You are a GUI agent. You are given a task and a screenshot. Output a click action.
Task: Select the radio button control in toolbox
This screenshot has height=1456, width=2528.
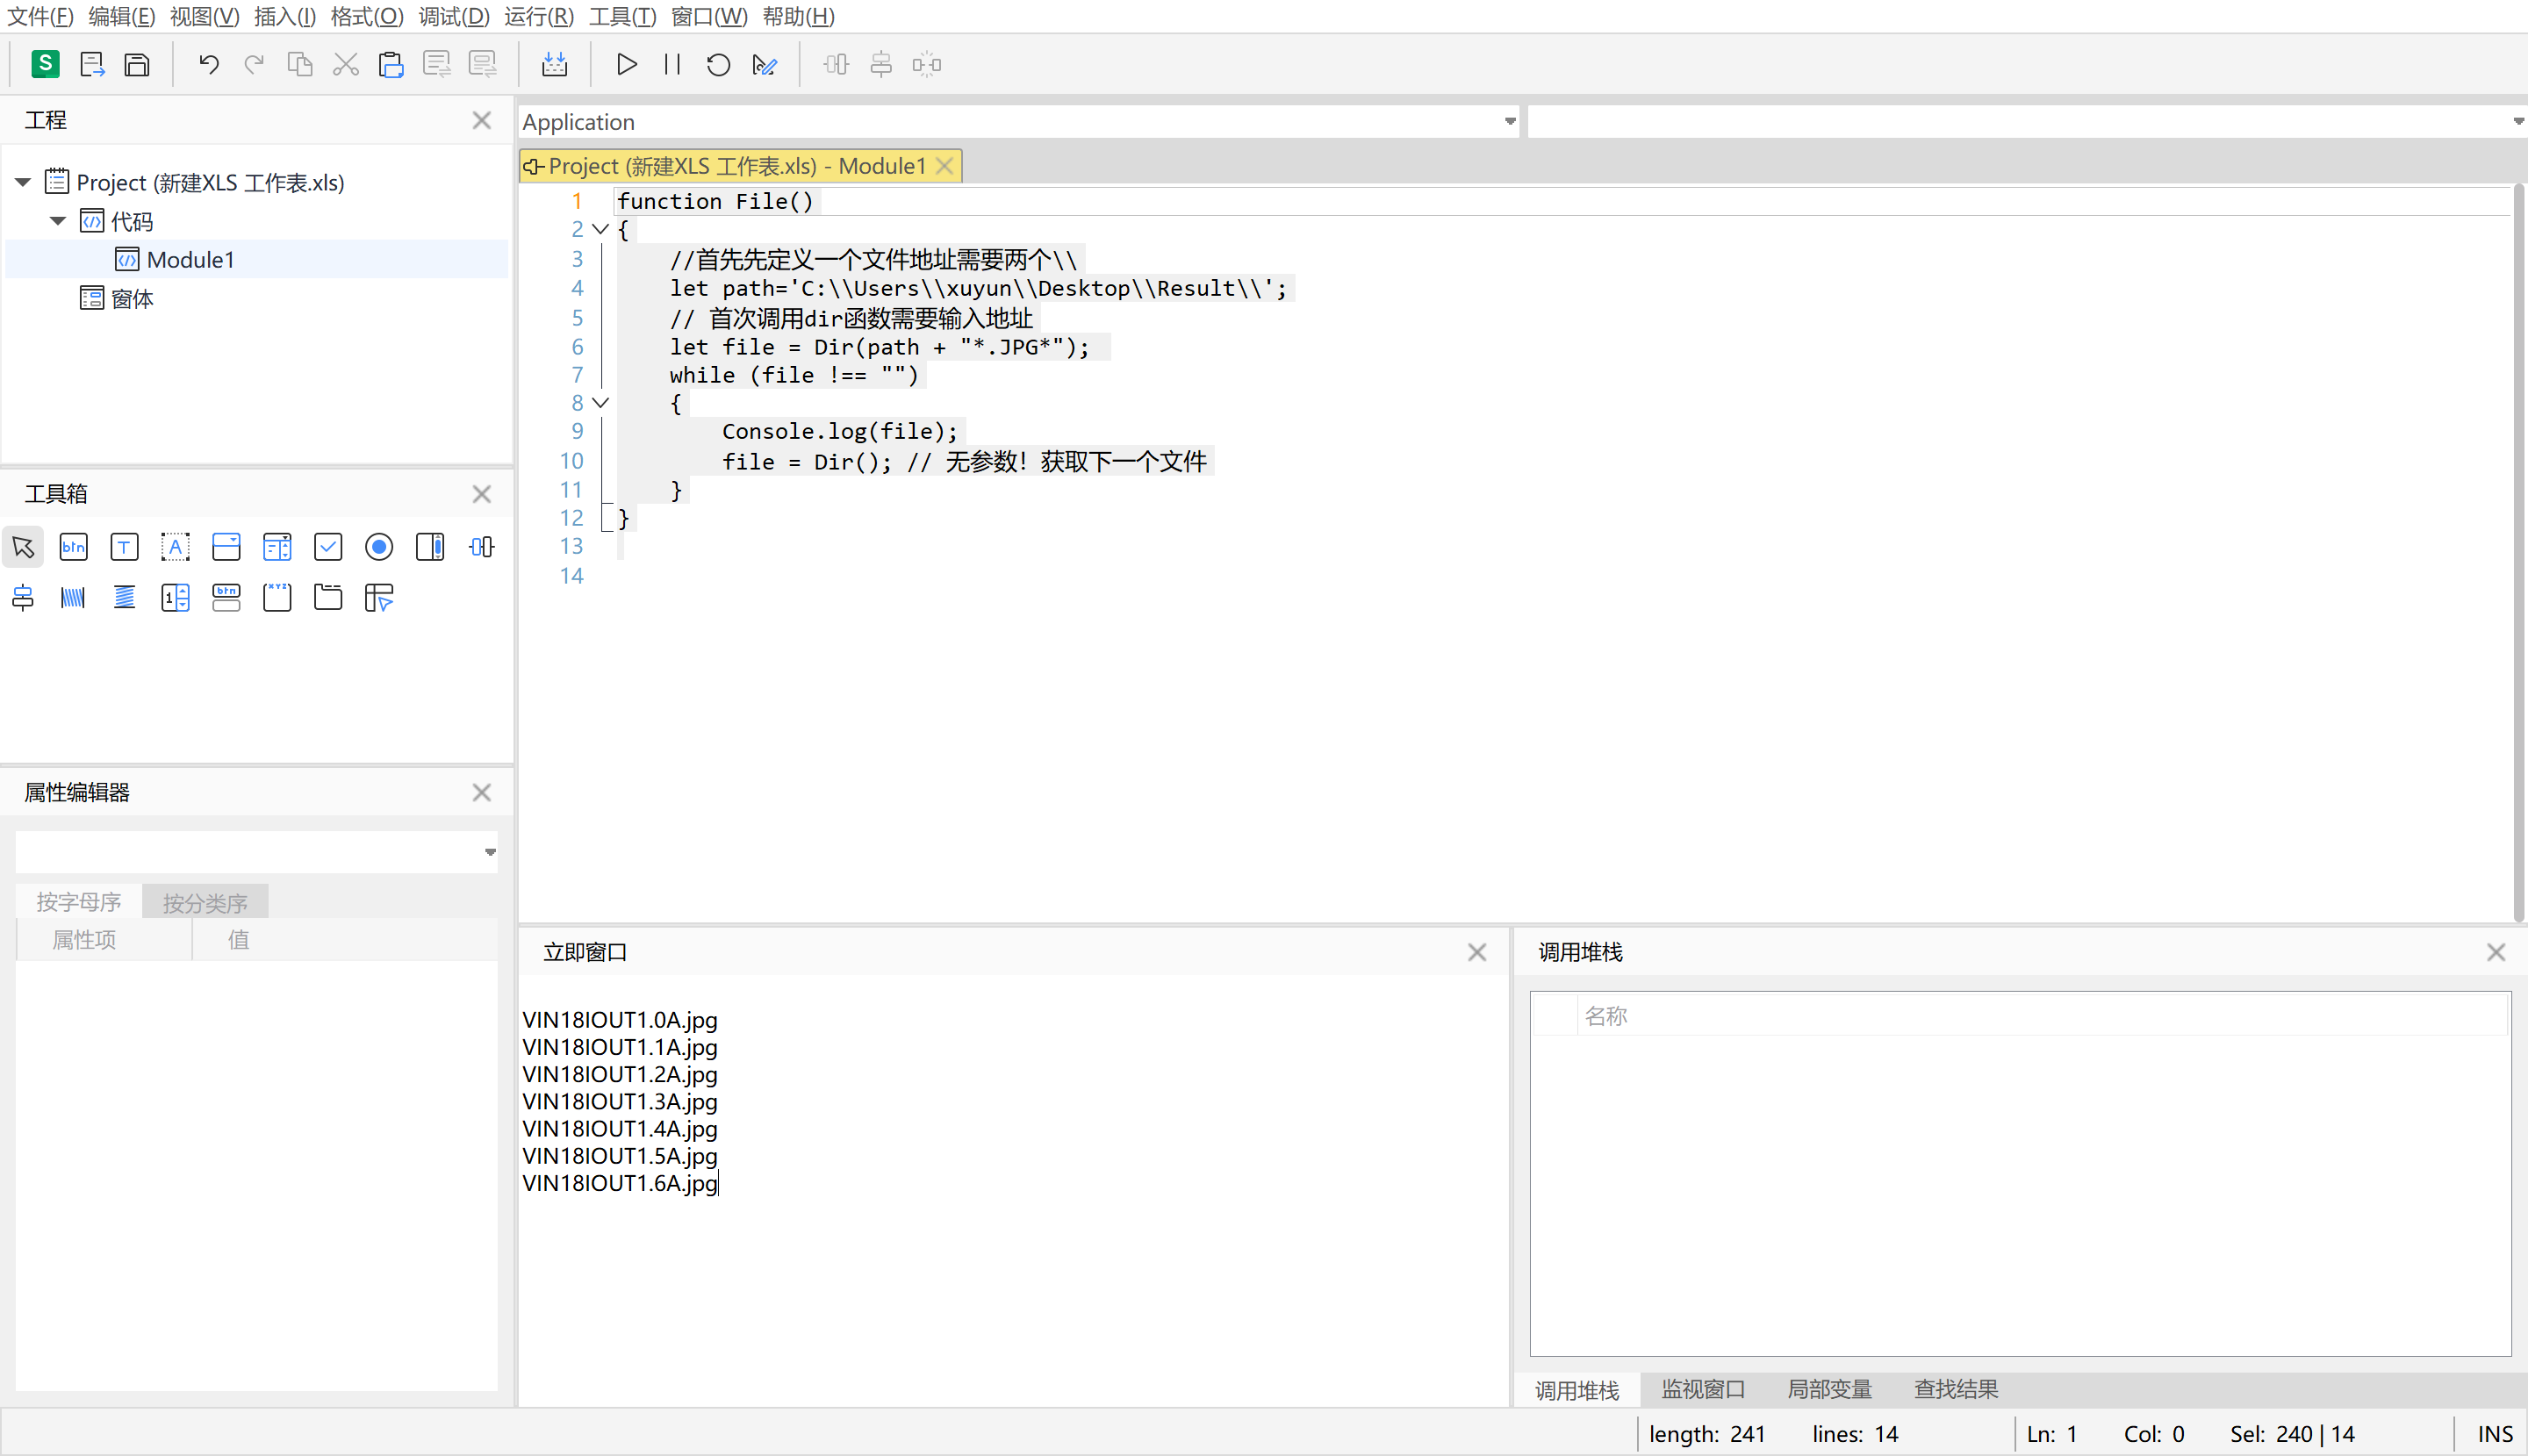coord(379,547)
